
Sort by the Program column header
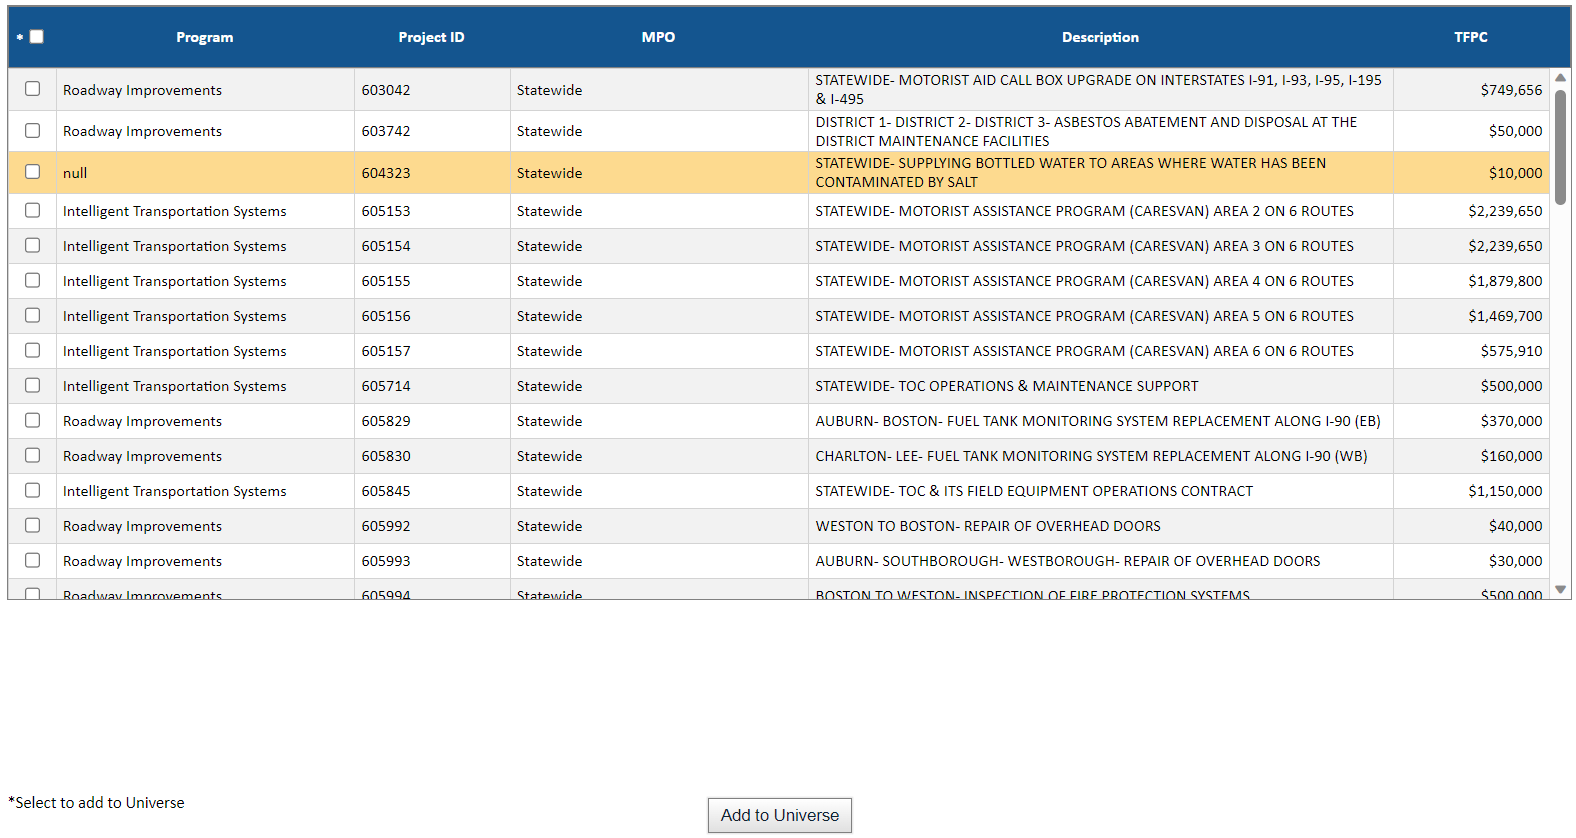(x=204, y=37)
